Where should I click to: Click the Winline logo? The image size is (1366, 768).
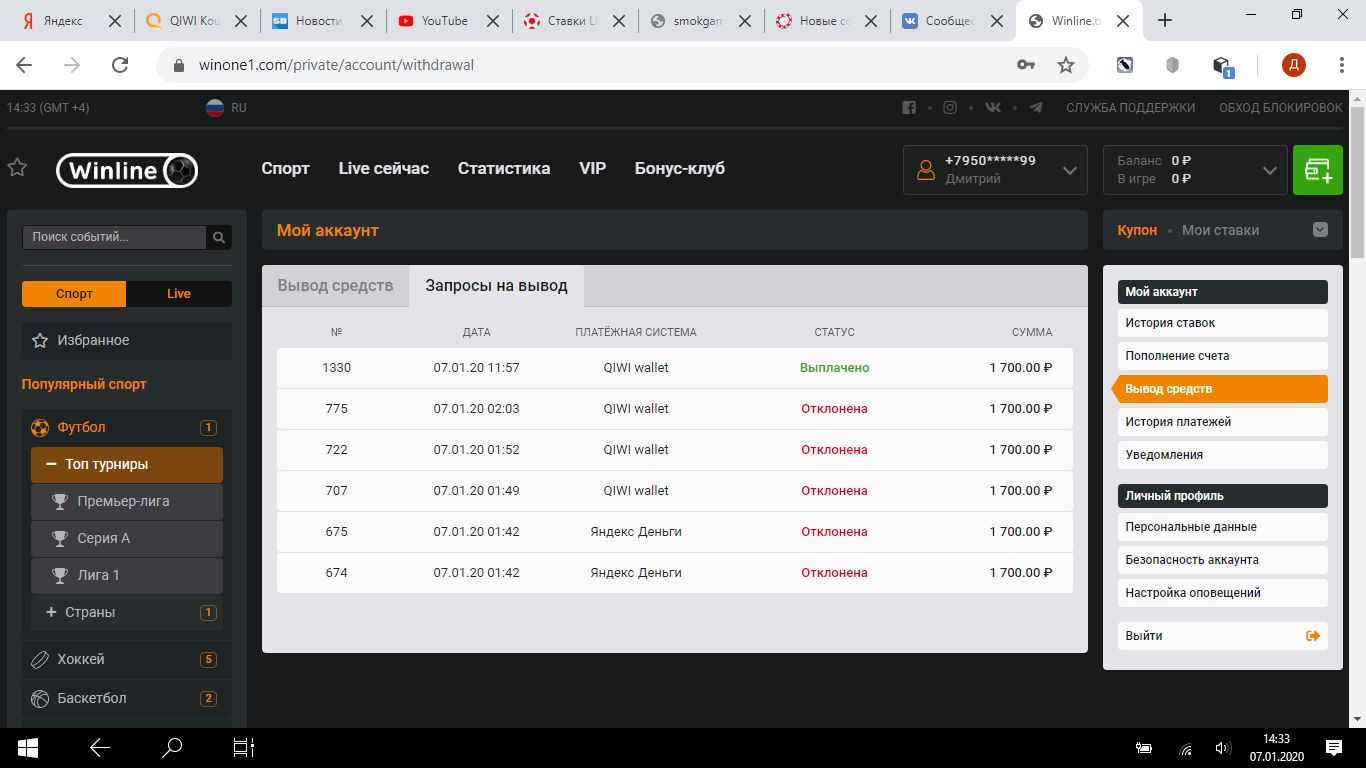[127, 170]
